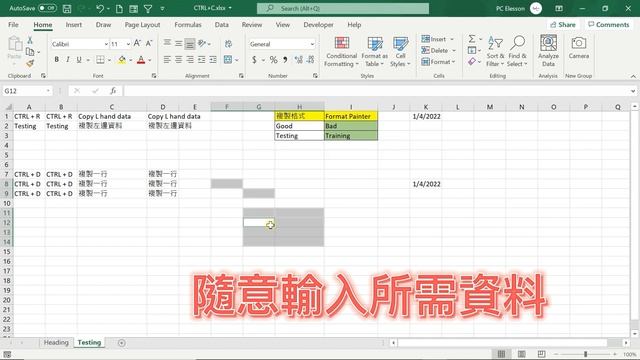This screenshot has width=640, height=360.
Task: Apply Percent Style
Action: pyautogui.click(x=273, y=60)
